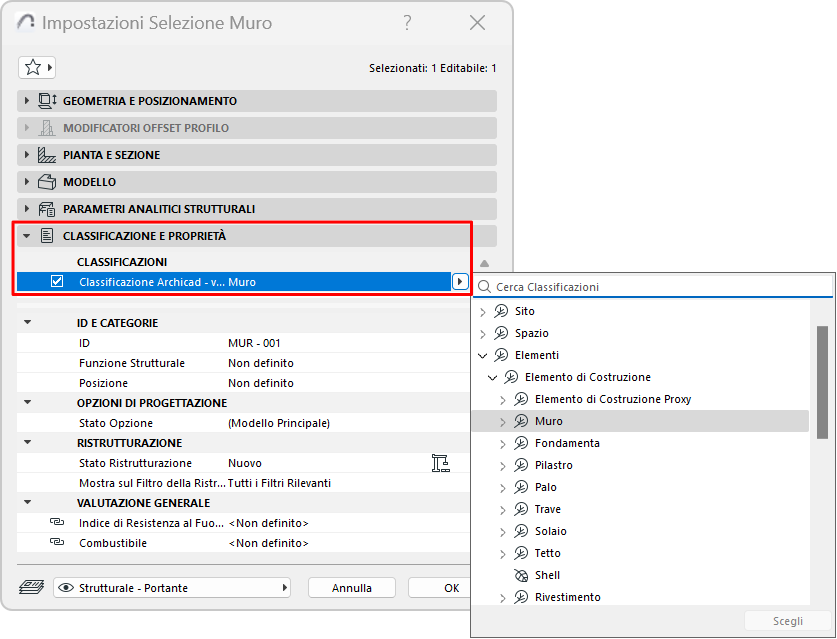Click the icon next to Pilastro
Screen dimensions: 837x639
521,465
